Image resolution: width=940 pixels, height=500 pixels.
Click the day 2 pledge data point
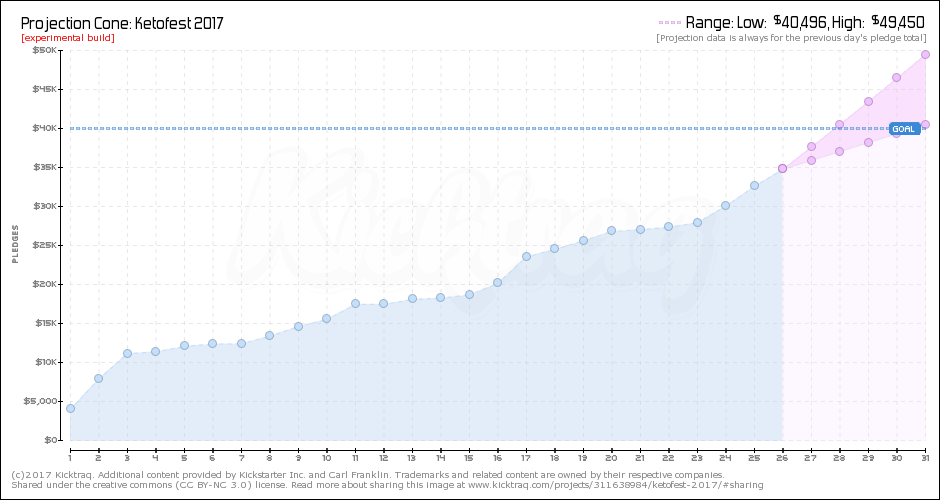(x=98, y=378)
